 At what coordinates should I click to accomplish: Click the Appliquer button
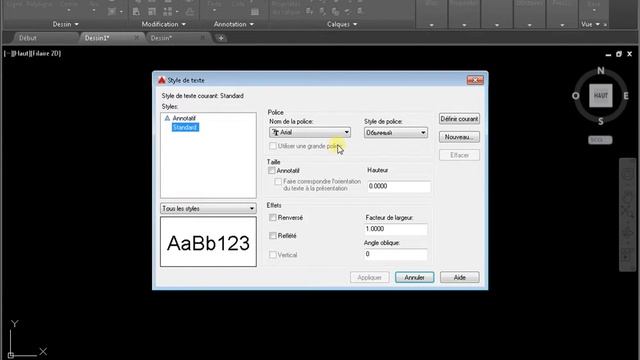pyautogui.click(x=369, y=277)
